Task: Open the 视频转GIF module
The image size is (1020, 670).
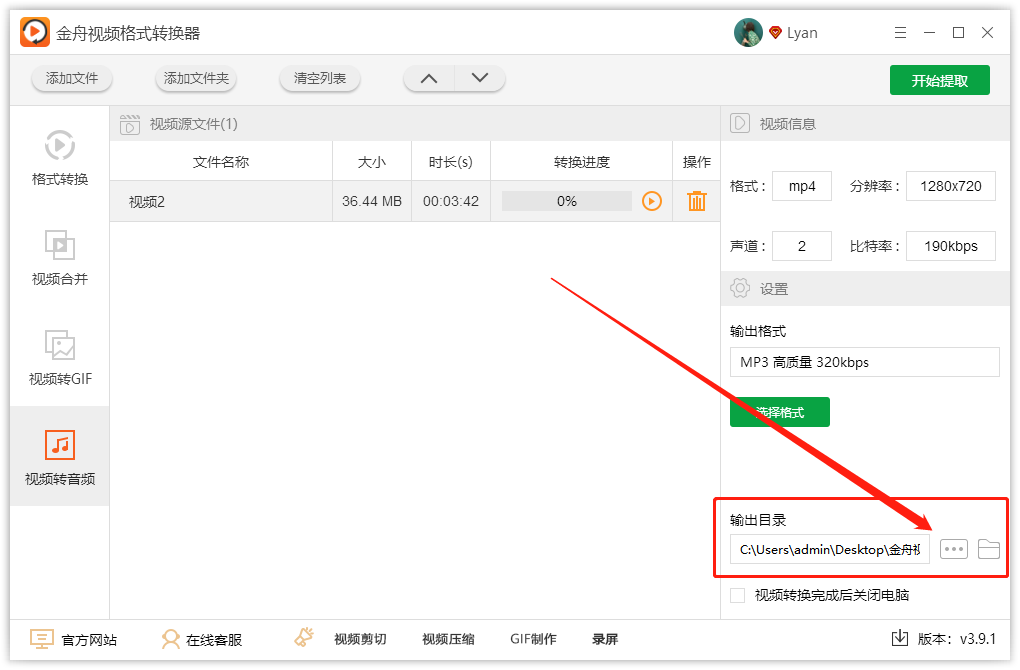Action: (60, 358)
